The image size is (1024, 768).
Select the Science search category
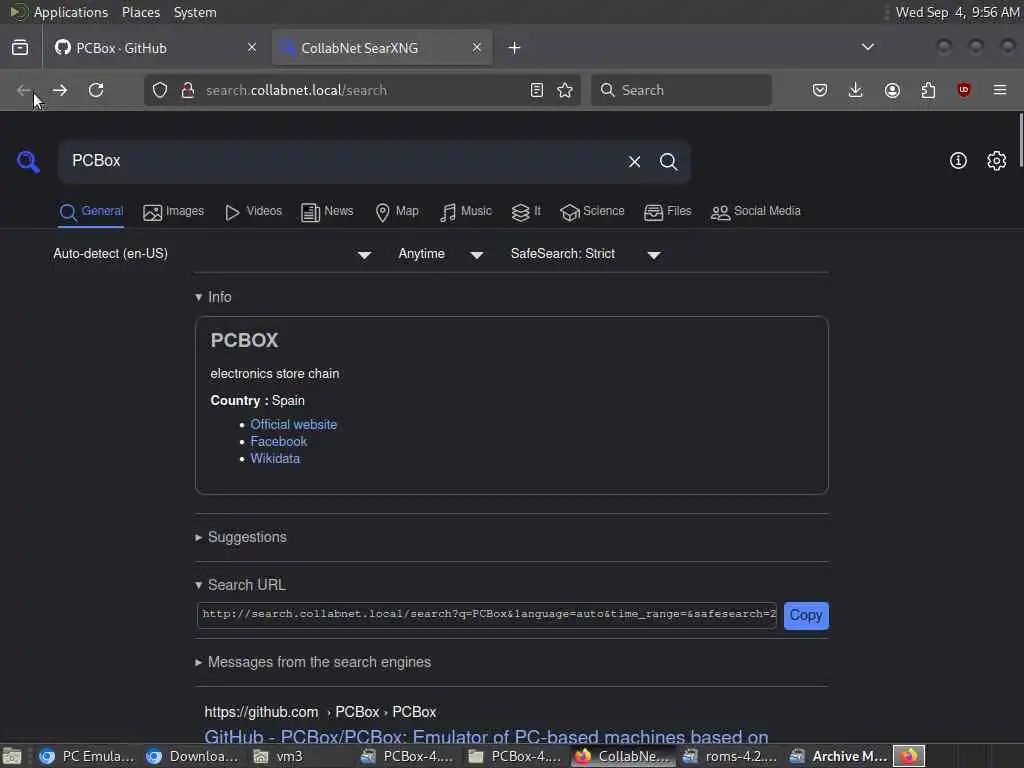pos(592,212)
